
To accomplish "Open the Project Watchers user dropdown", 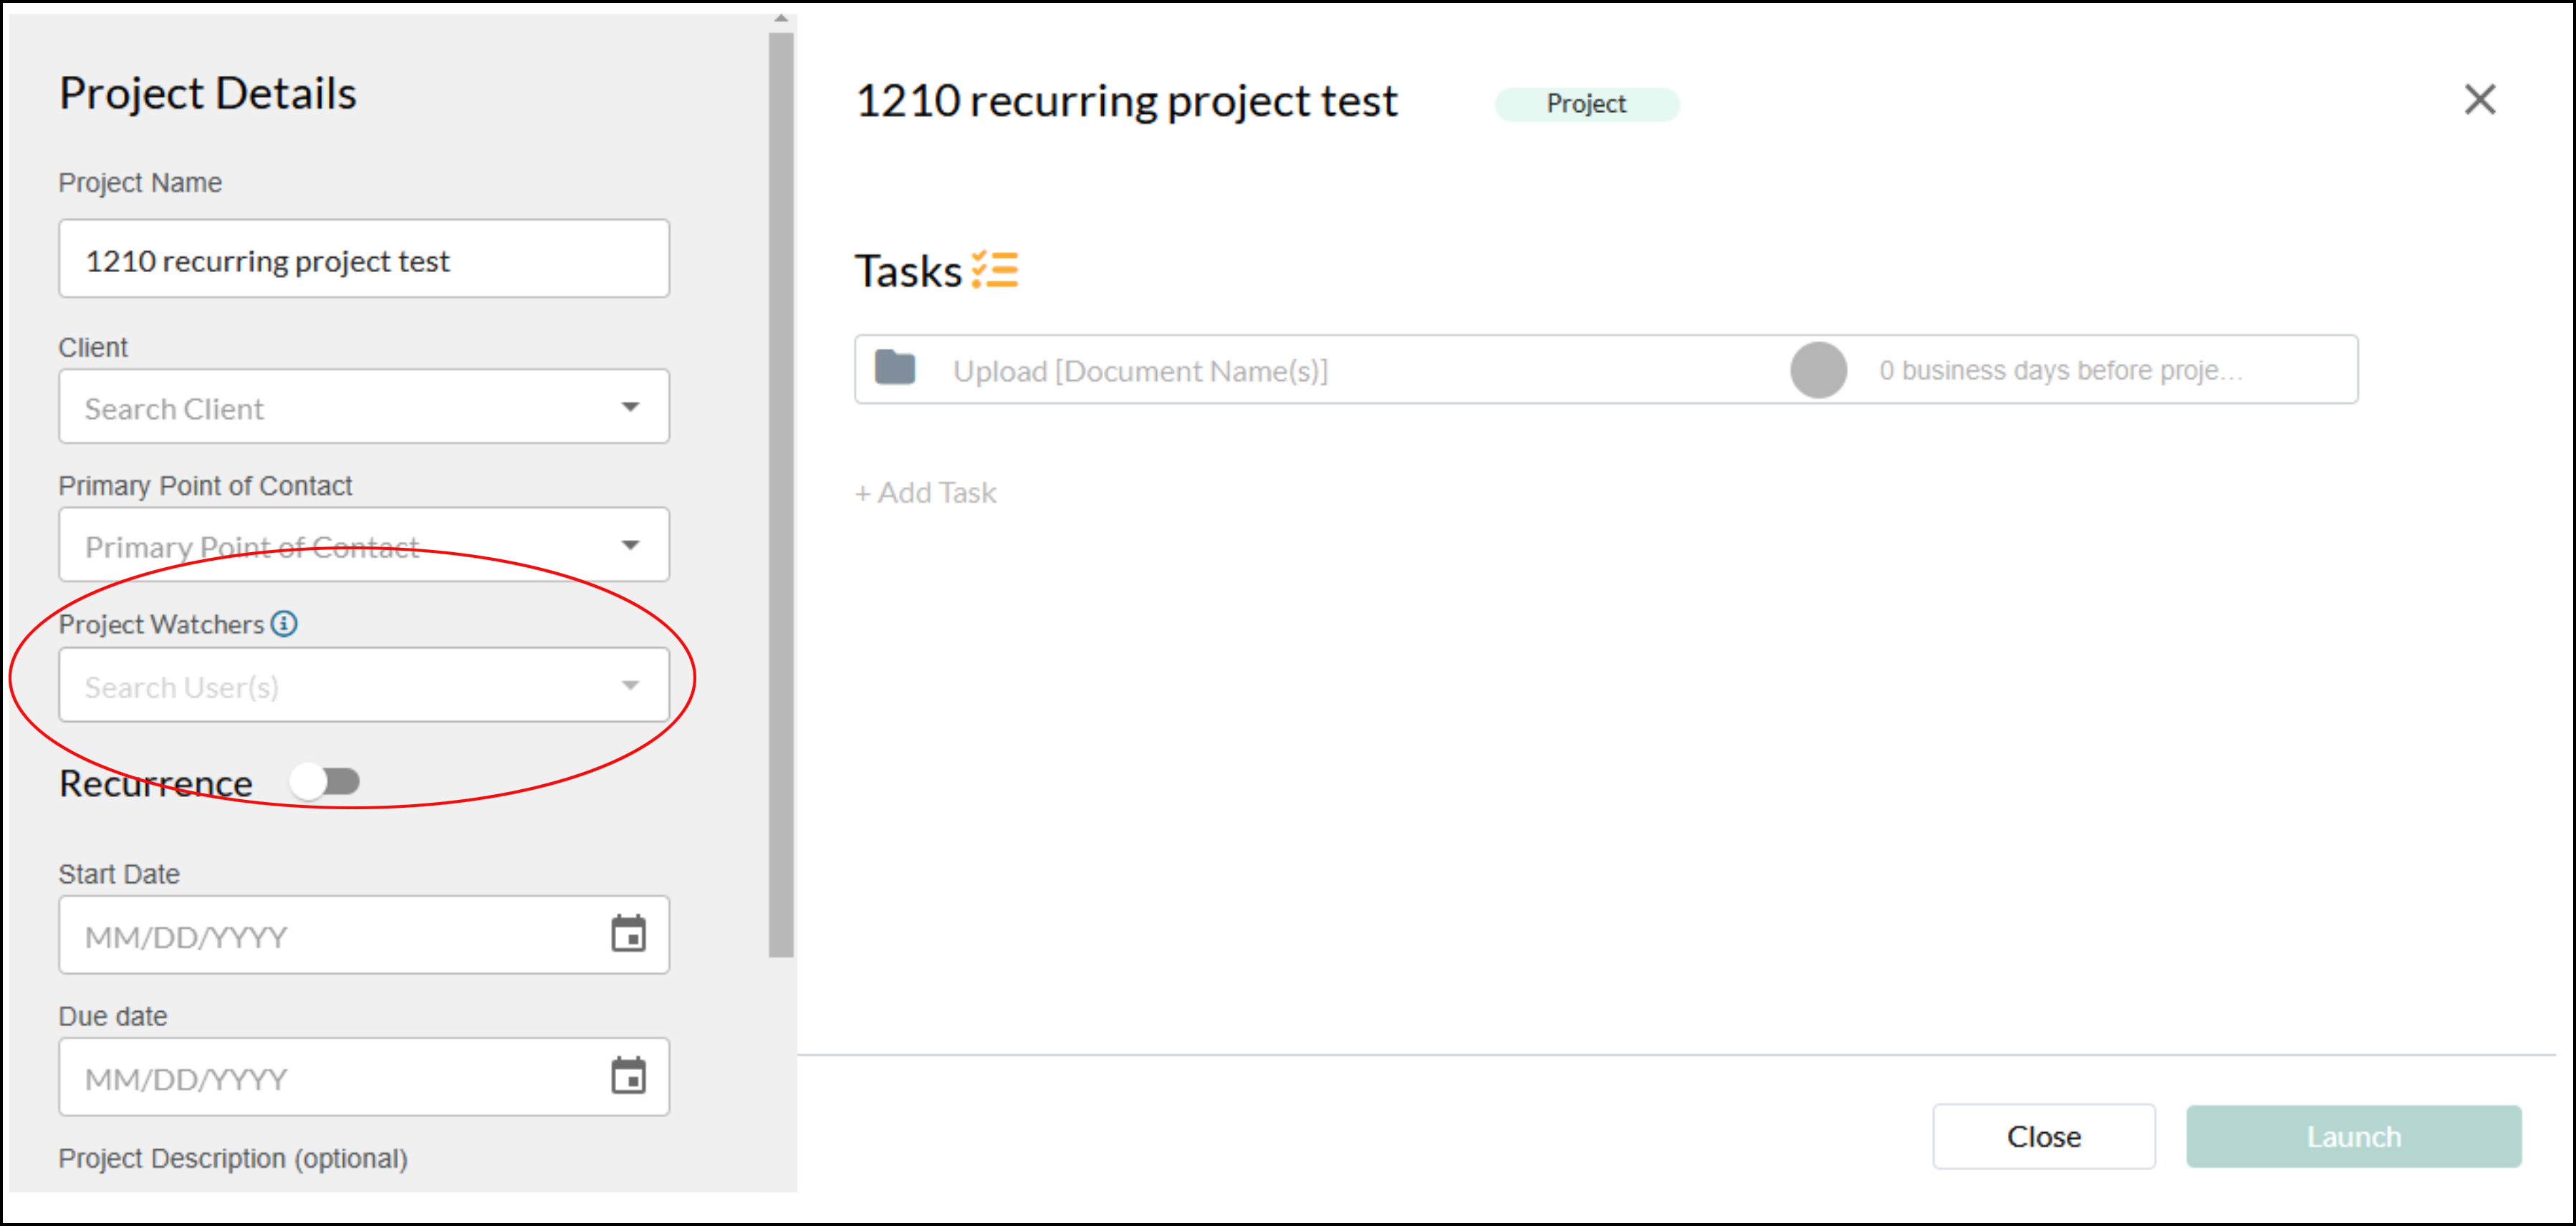I will click(x=630, y=685).
